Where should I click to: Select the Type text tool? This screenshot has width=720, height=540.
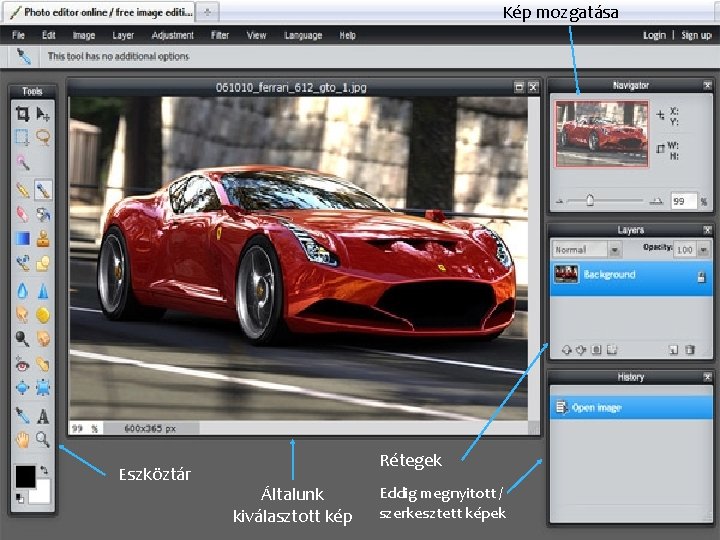[x=43, y=416]
